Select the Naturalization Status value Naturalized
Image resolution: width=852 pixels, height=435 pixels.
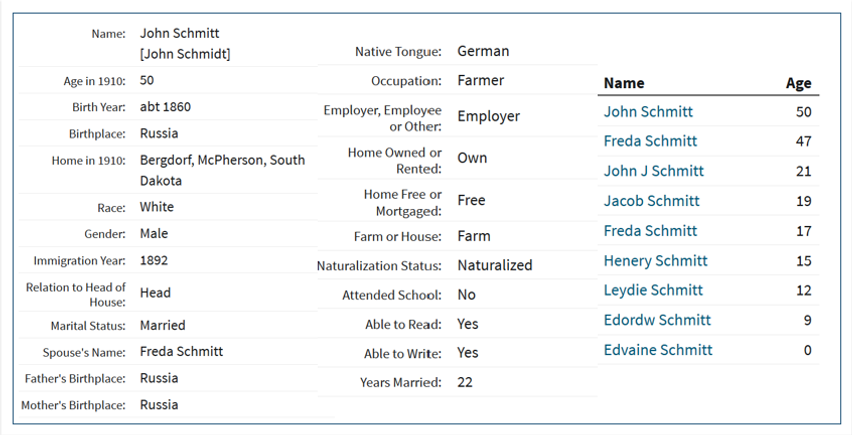[x=494, y=265]
